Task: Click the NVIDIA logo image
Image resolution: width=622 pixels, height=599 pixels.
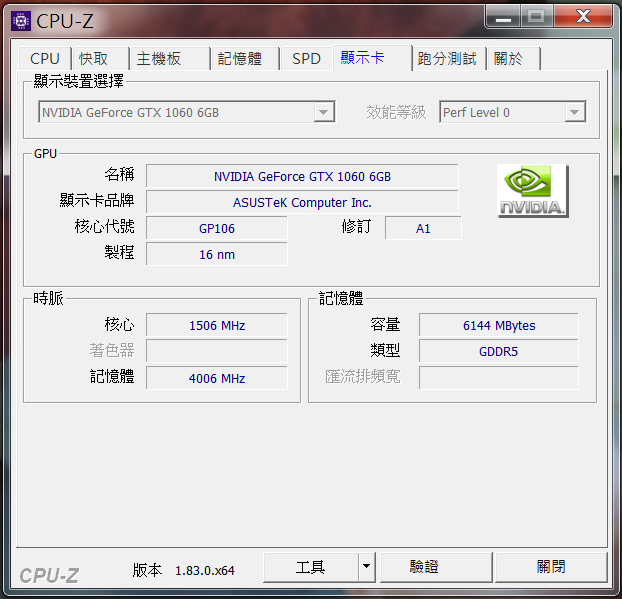Action: pyautogui.click(x=532, y=191)
